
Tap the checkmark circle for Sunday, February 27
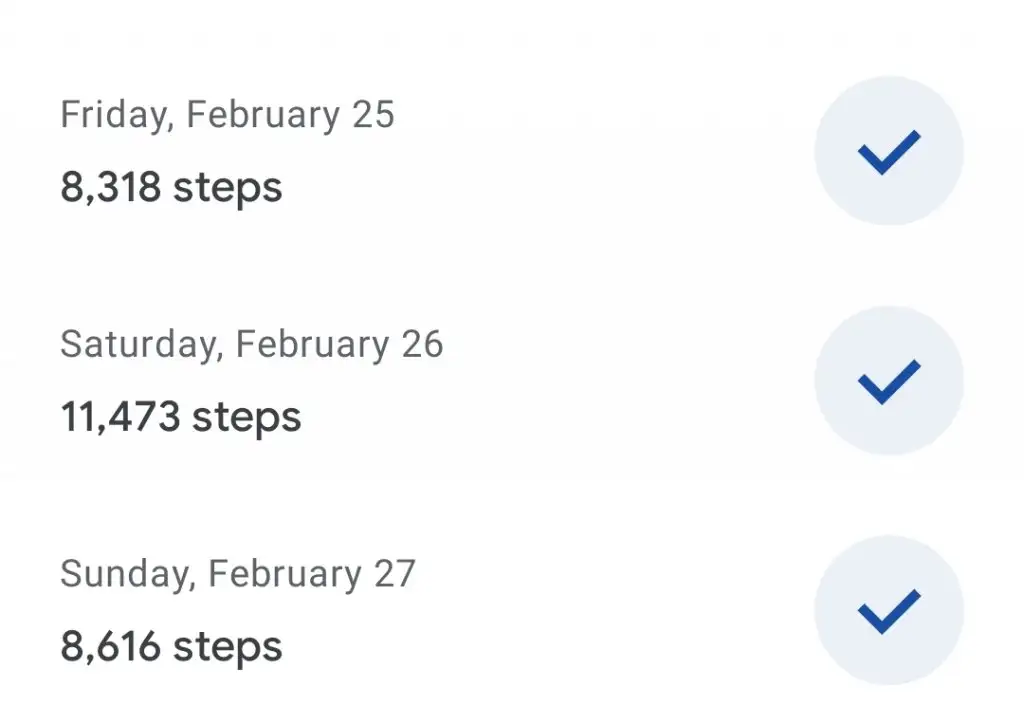889,611
